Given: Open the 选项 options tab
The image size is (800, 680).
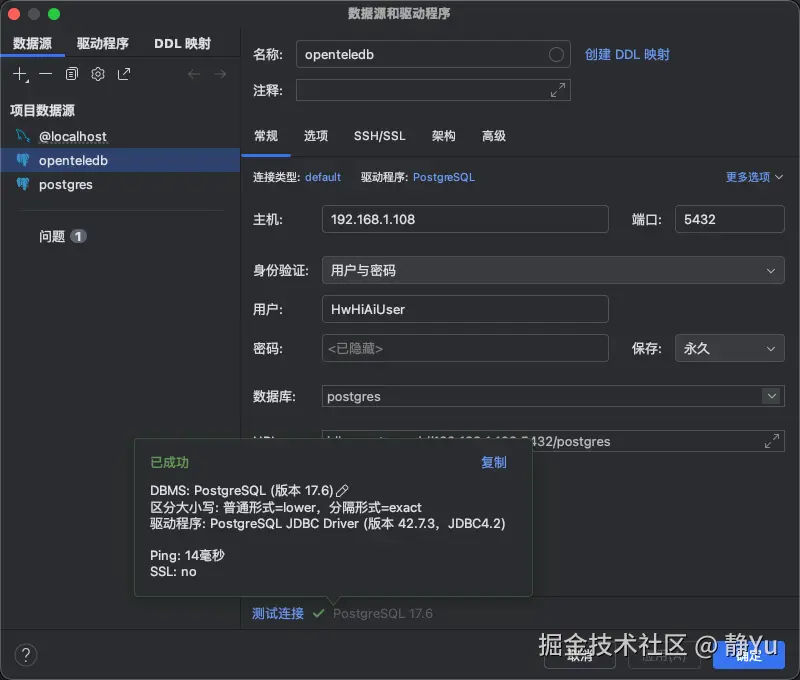Looking at the screenshot, I should click(x=316, y=136).
